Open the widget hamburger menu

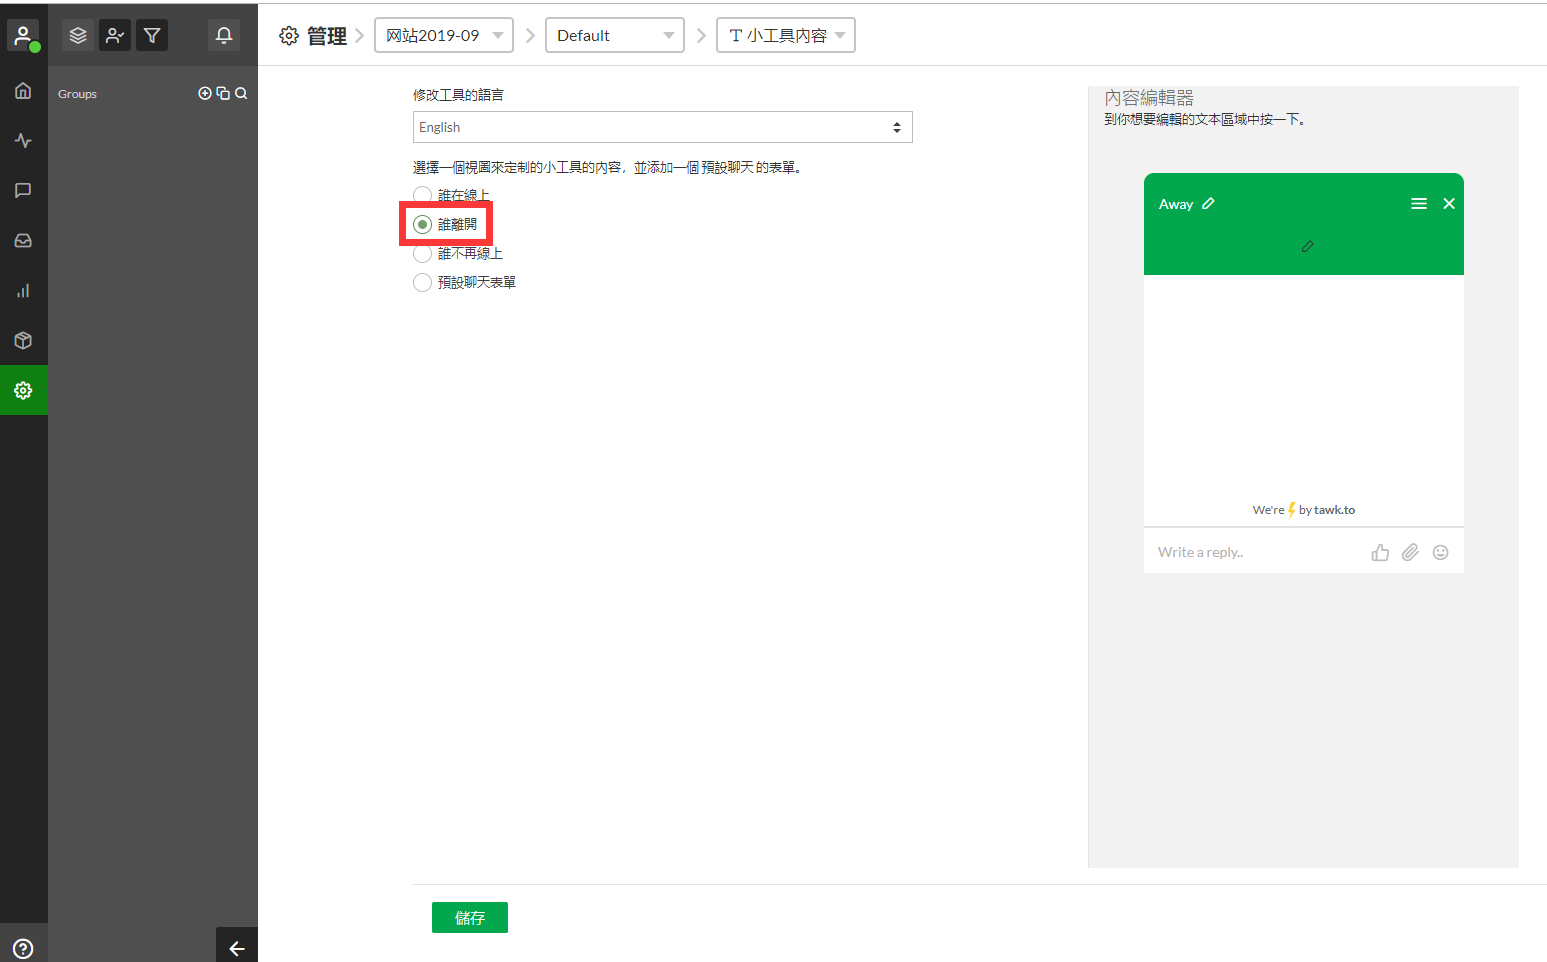pos(1418,204)
